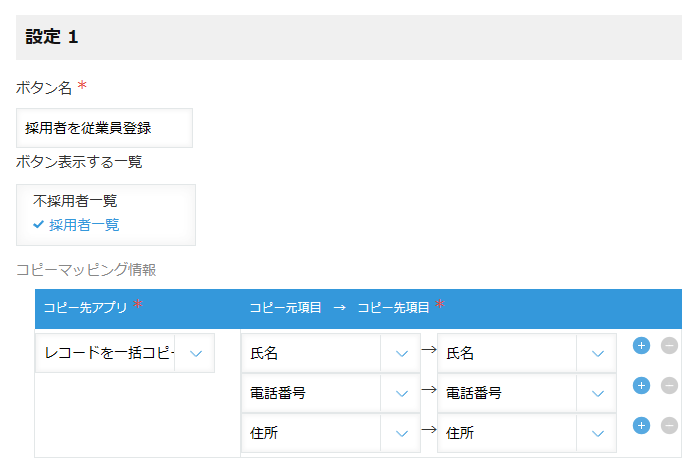682x474 pixels.
Task: Add a row after the 住所 mapping
Action: pos(641,426)
